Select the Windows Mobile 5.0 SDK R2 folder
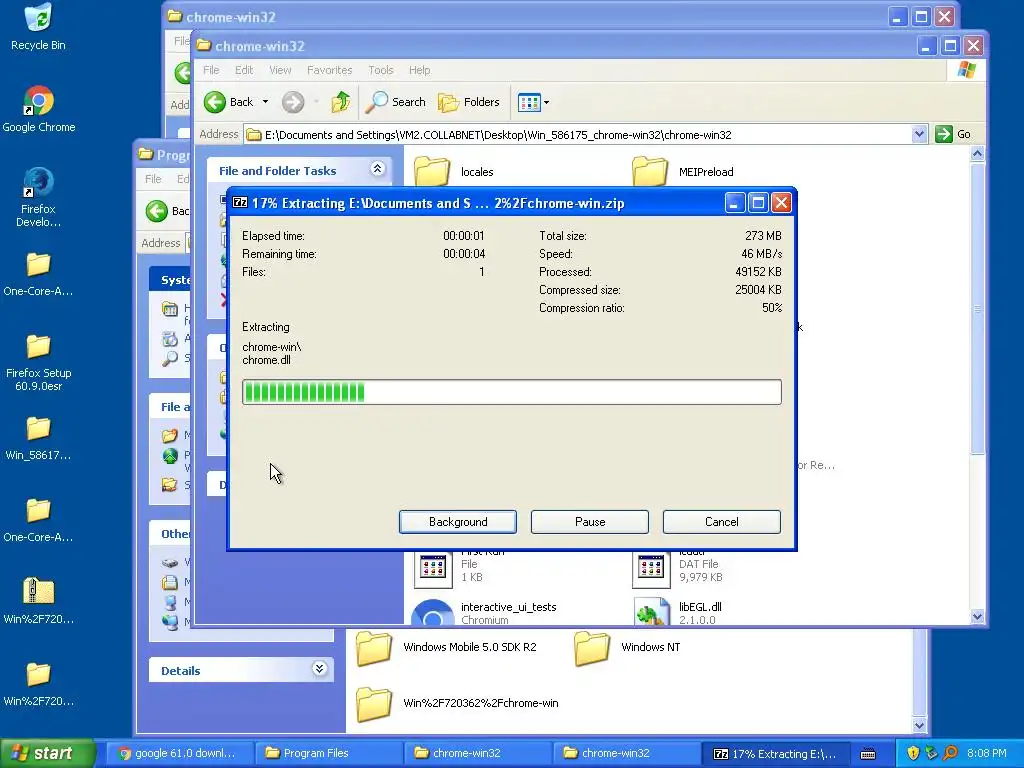This screenshot has height=768, width=1024. pos(446,648)
